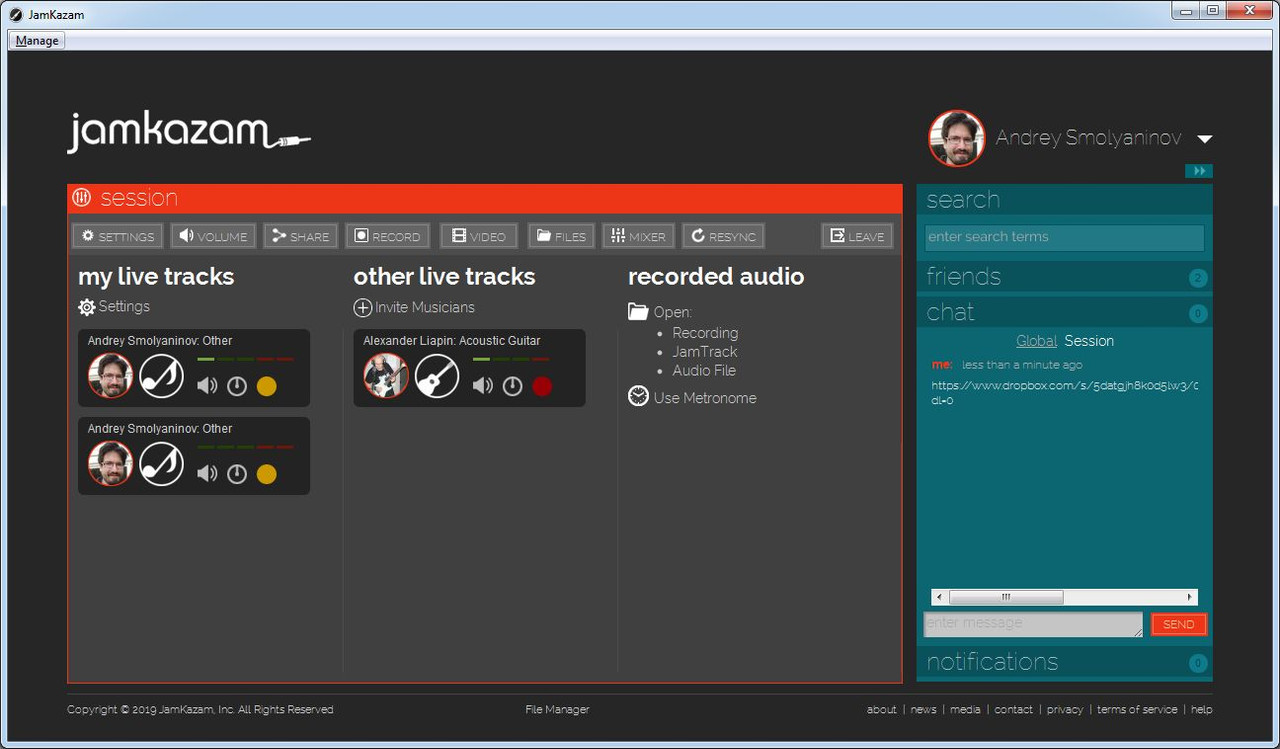1280x749 pixels.
Task: Click pan knob on first Andrey track
Action: 237,386
